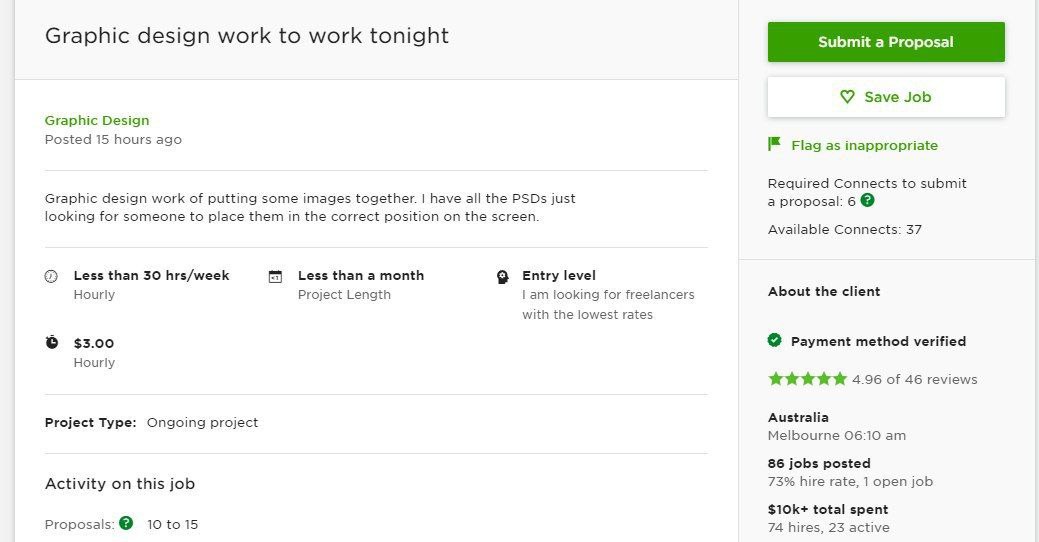
Task: Open the Graphic Design category link
Action: tap(97, 121)
